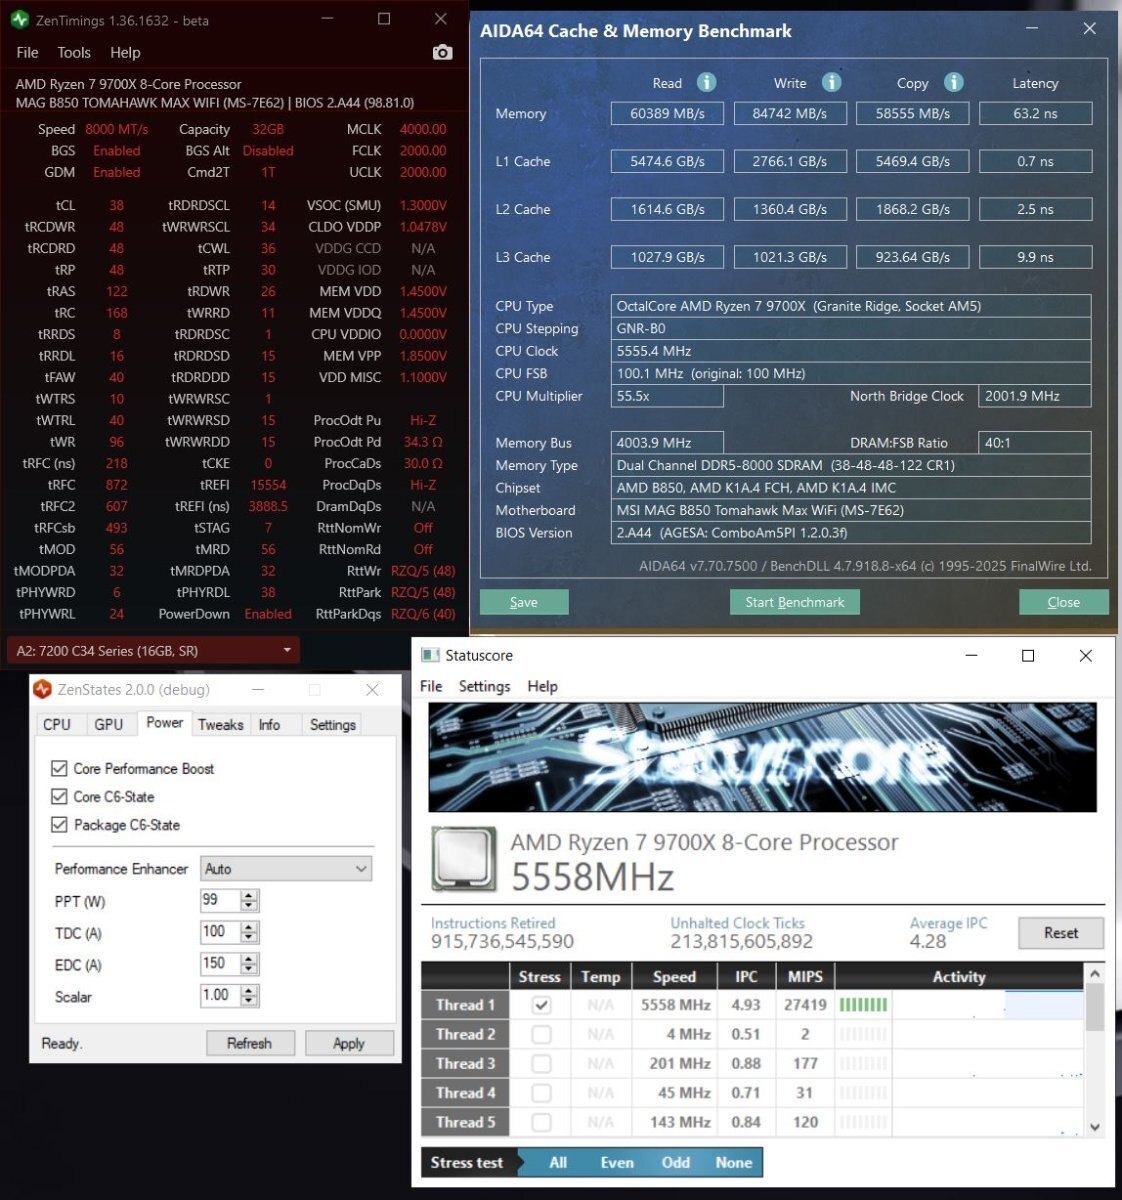1122x1200 pixels.
Task: Click the Save button in AIDA64
Action: [524, 602]
